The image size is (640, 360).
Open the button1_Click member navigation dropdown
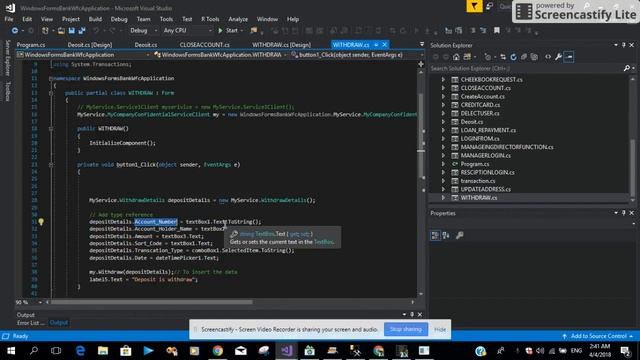point(357,55)
